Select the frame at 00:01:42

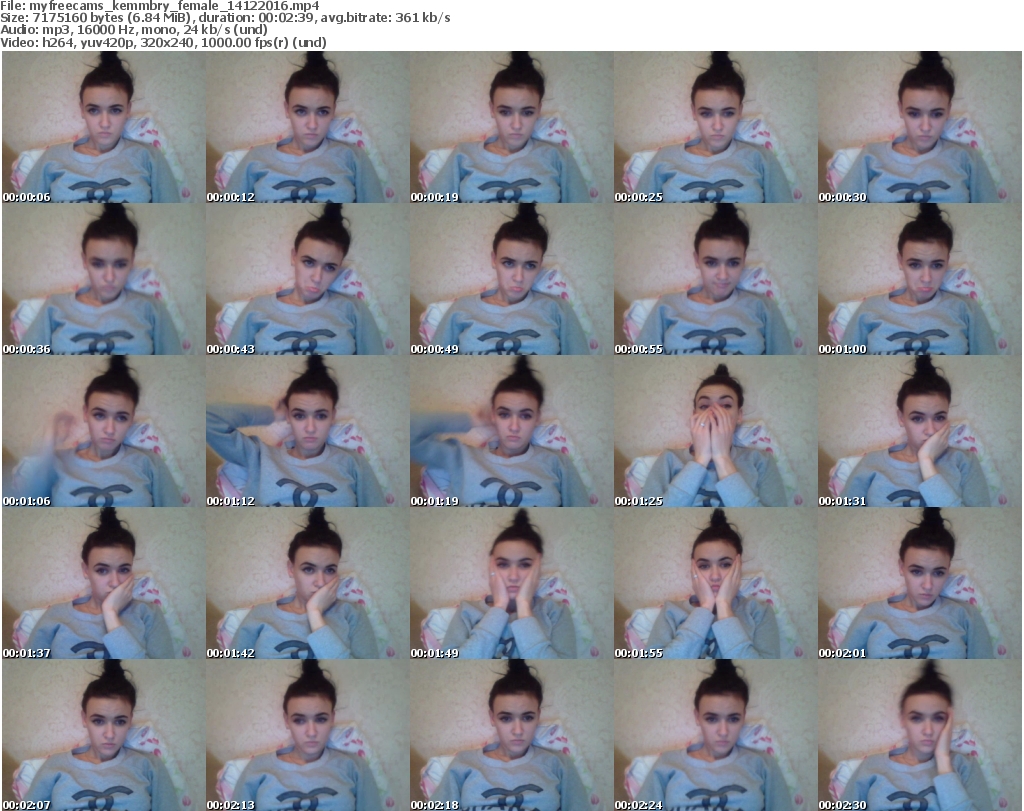308,583
